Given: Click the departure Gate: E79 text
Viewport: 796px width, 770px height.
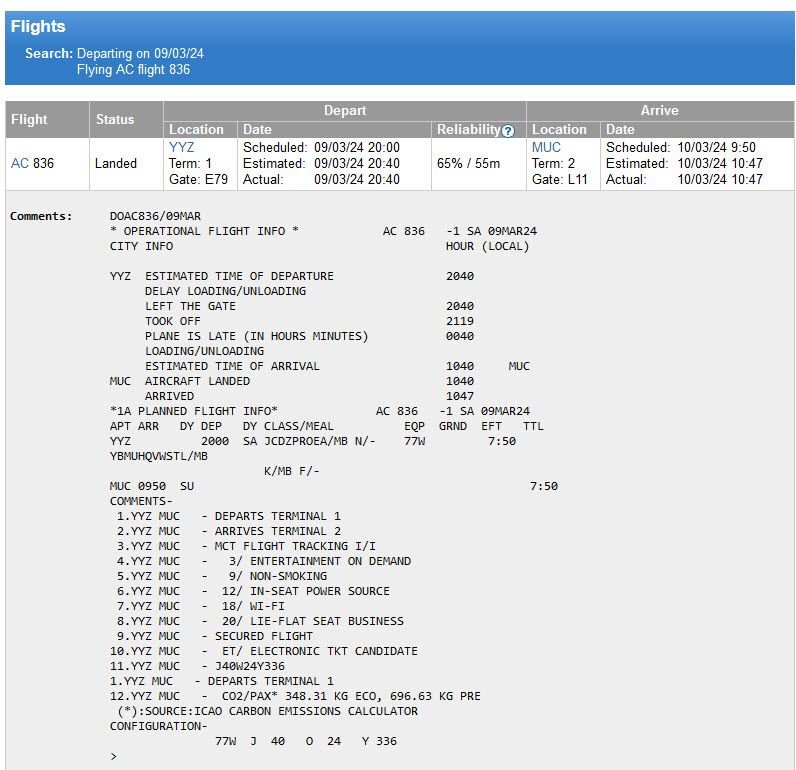Looking at the screenshot, I should 198,179.
